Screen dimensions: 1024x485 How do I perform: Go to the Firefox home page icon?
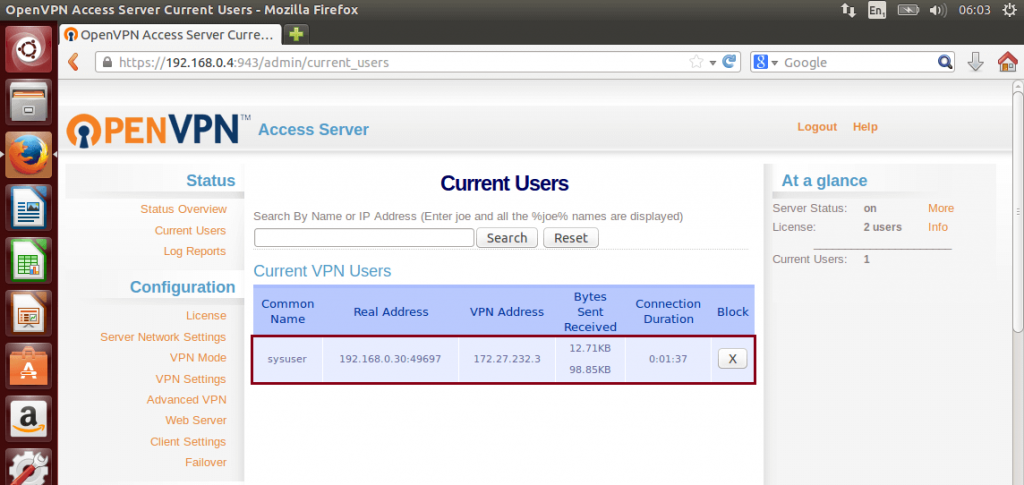[x=1008, y=62]
